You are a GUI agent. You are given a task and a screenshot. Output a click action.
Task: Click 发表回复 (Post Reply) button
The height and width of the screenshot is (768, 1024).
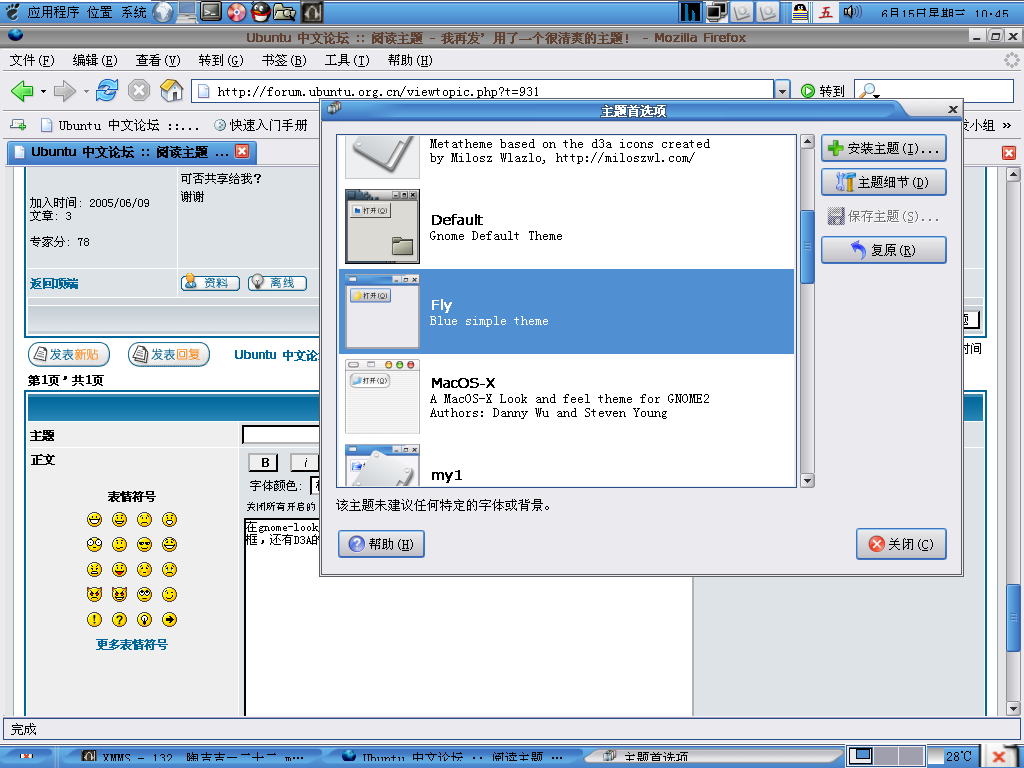click(x=168, y=355)
